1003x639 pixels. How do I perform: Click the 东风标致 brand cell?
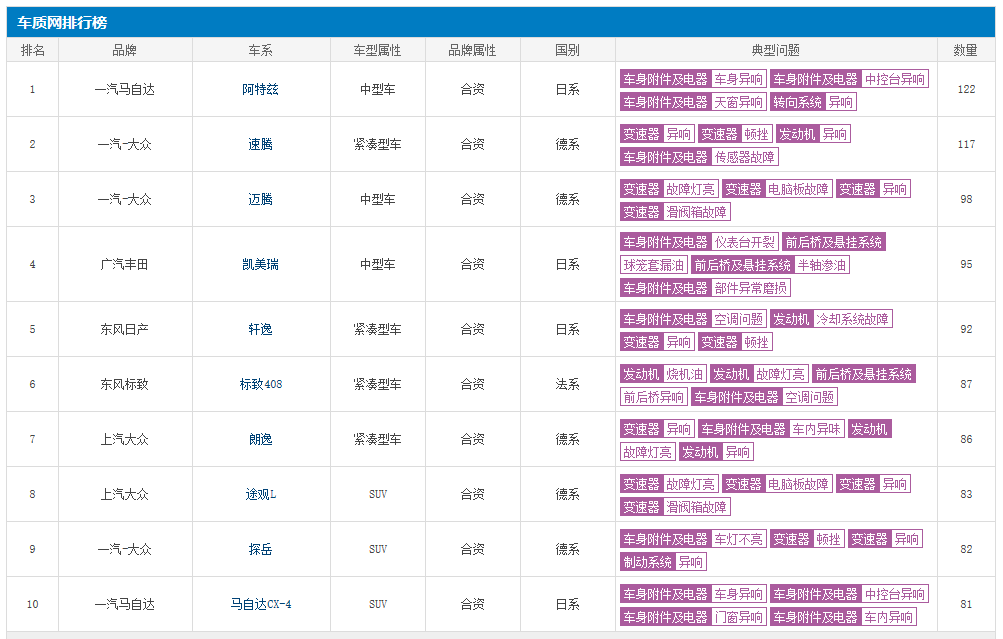(x=124, y=384)
